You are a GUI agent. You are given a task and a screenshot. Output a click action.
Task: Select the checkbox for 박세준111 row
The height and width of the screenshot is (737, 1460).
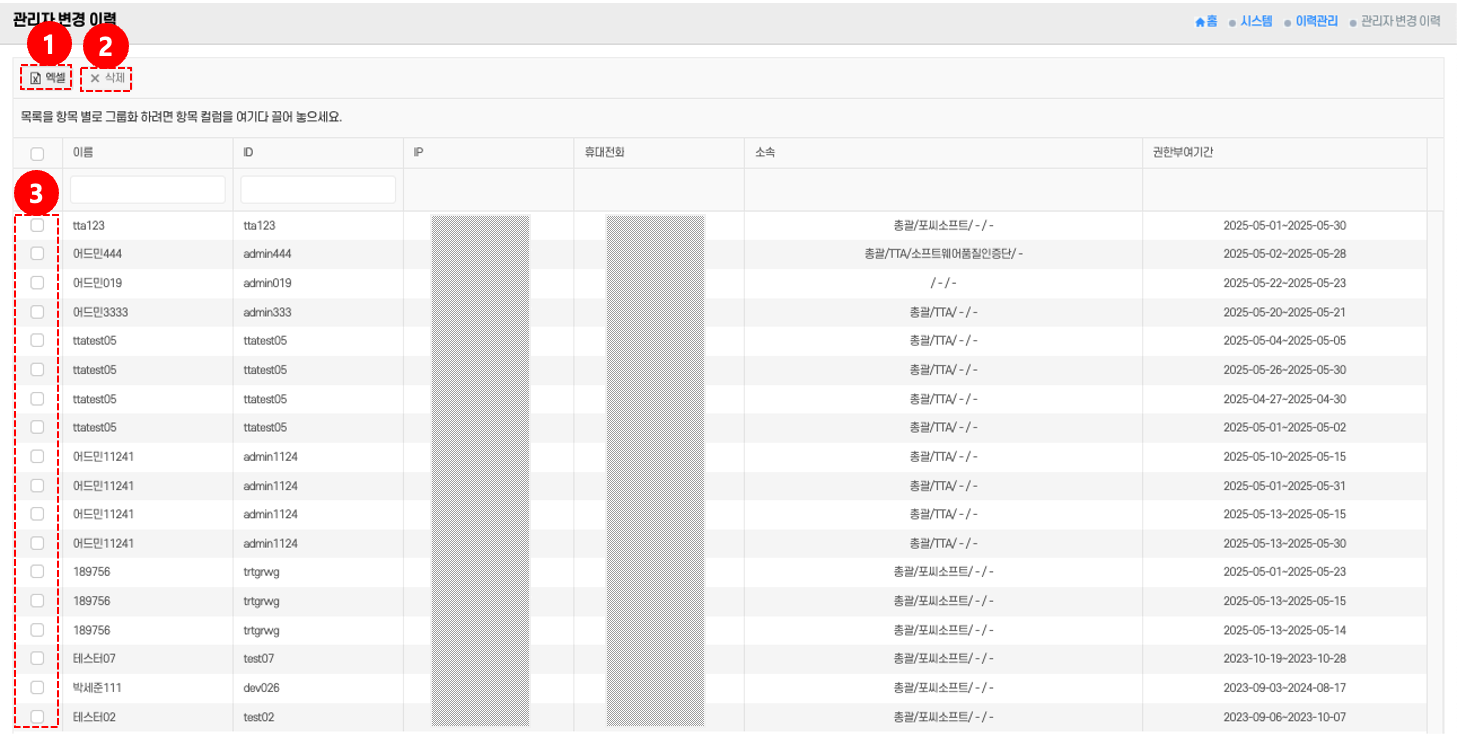[x=37, y=687]
